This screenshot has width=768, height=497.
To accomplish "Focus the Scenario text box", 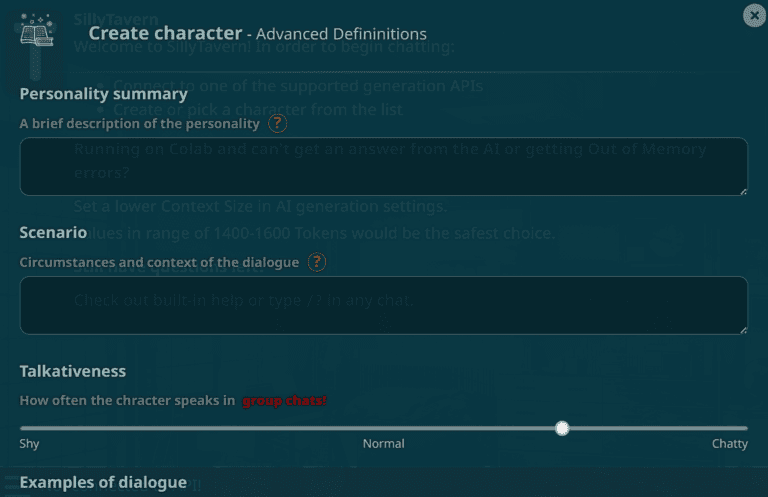I will [383, 305].
